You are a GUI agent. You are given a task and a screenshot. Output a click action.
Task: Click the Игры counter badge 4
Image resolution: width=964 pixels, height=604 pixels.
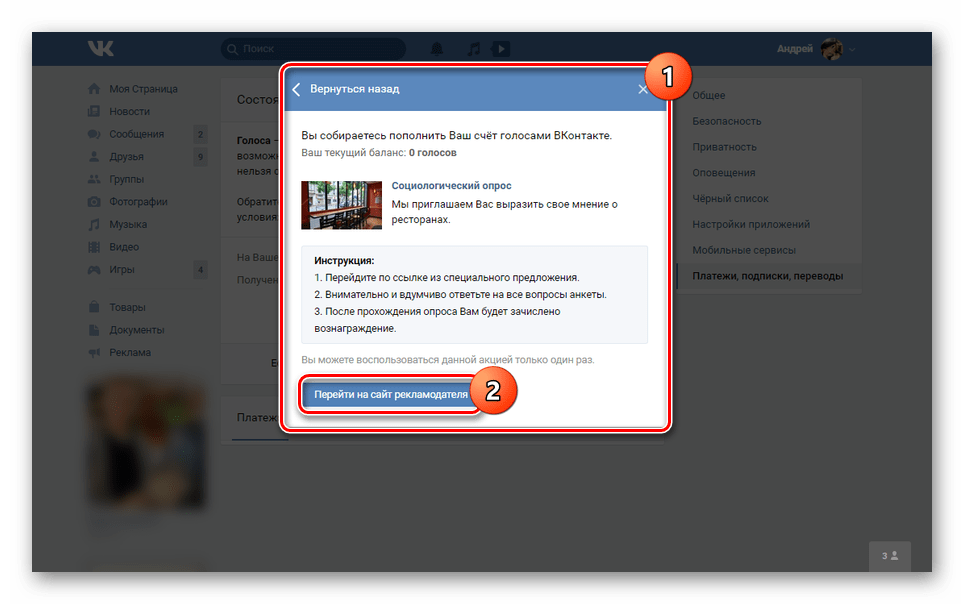(x=200, y=269)
